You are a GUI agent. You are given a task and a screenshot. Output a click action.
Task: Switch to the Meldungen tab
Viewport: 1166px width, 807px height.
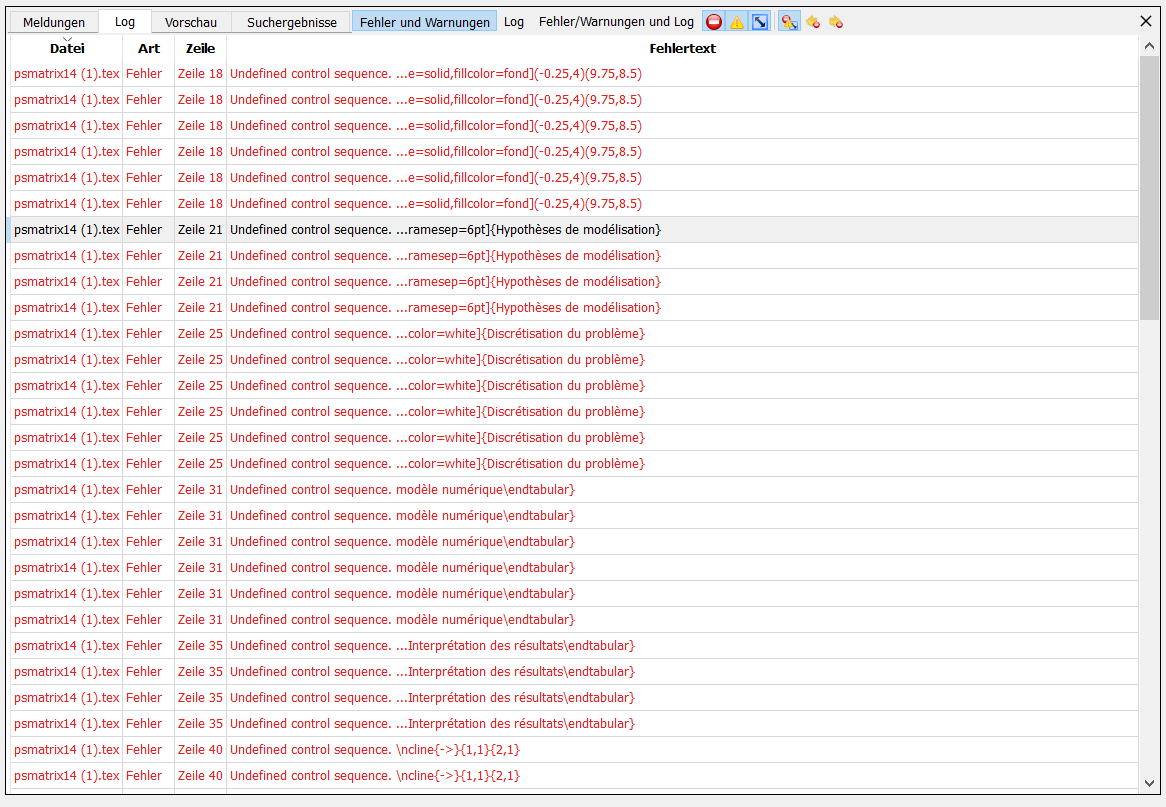click(x=54, y=22)
